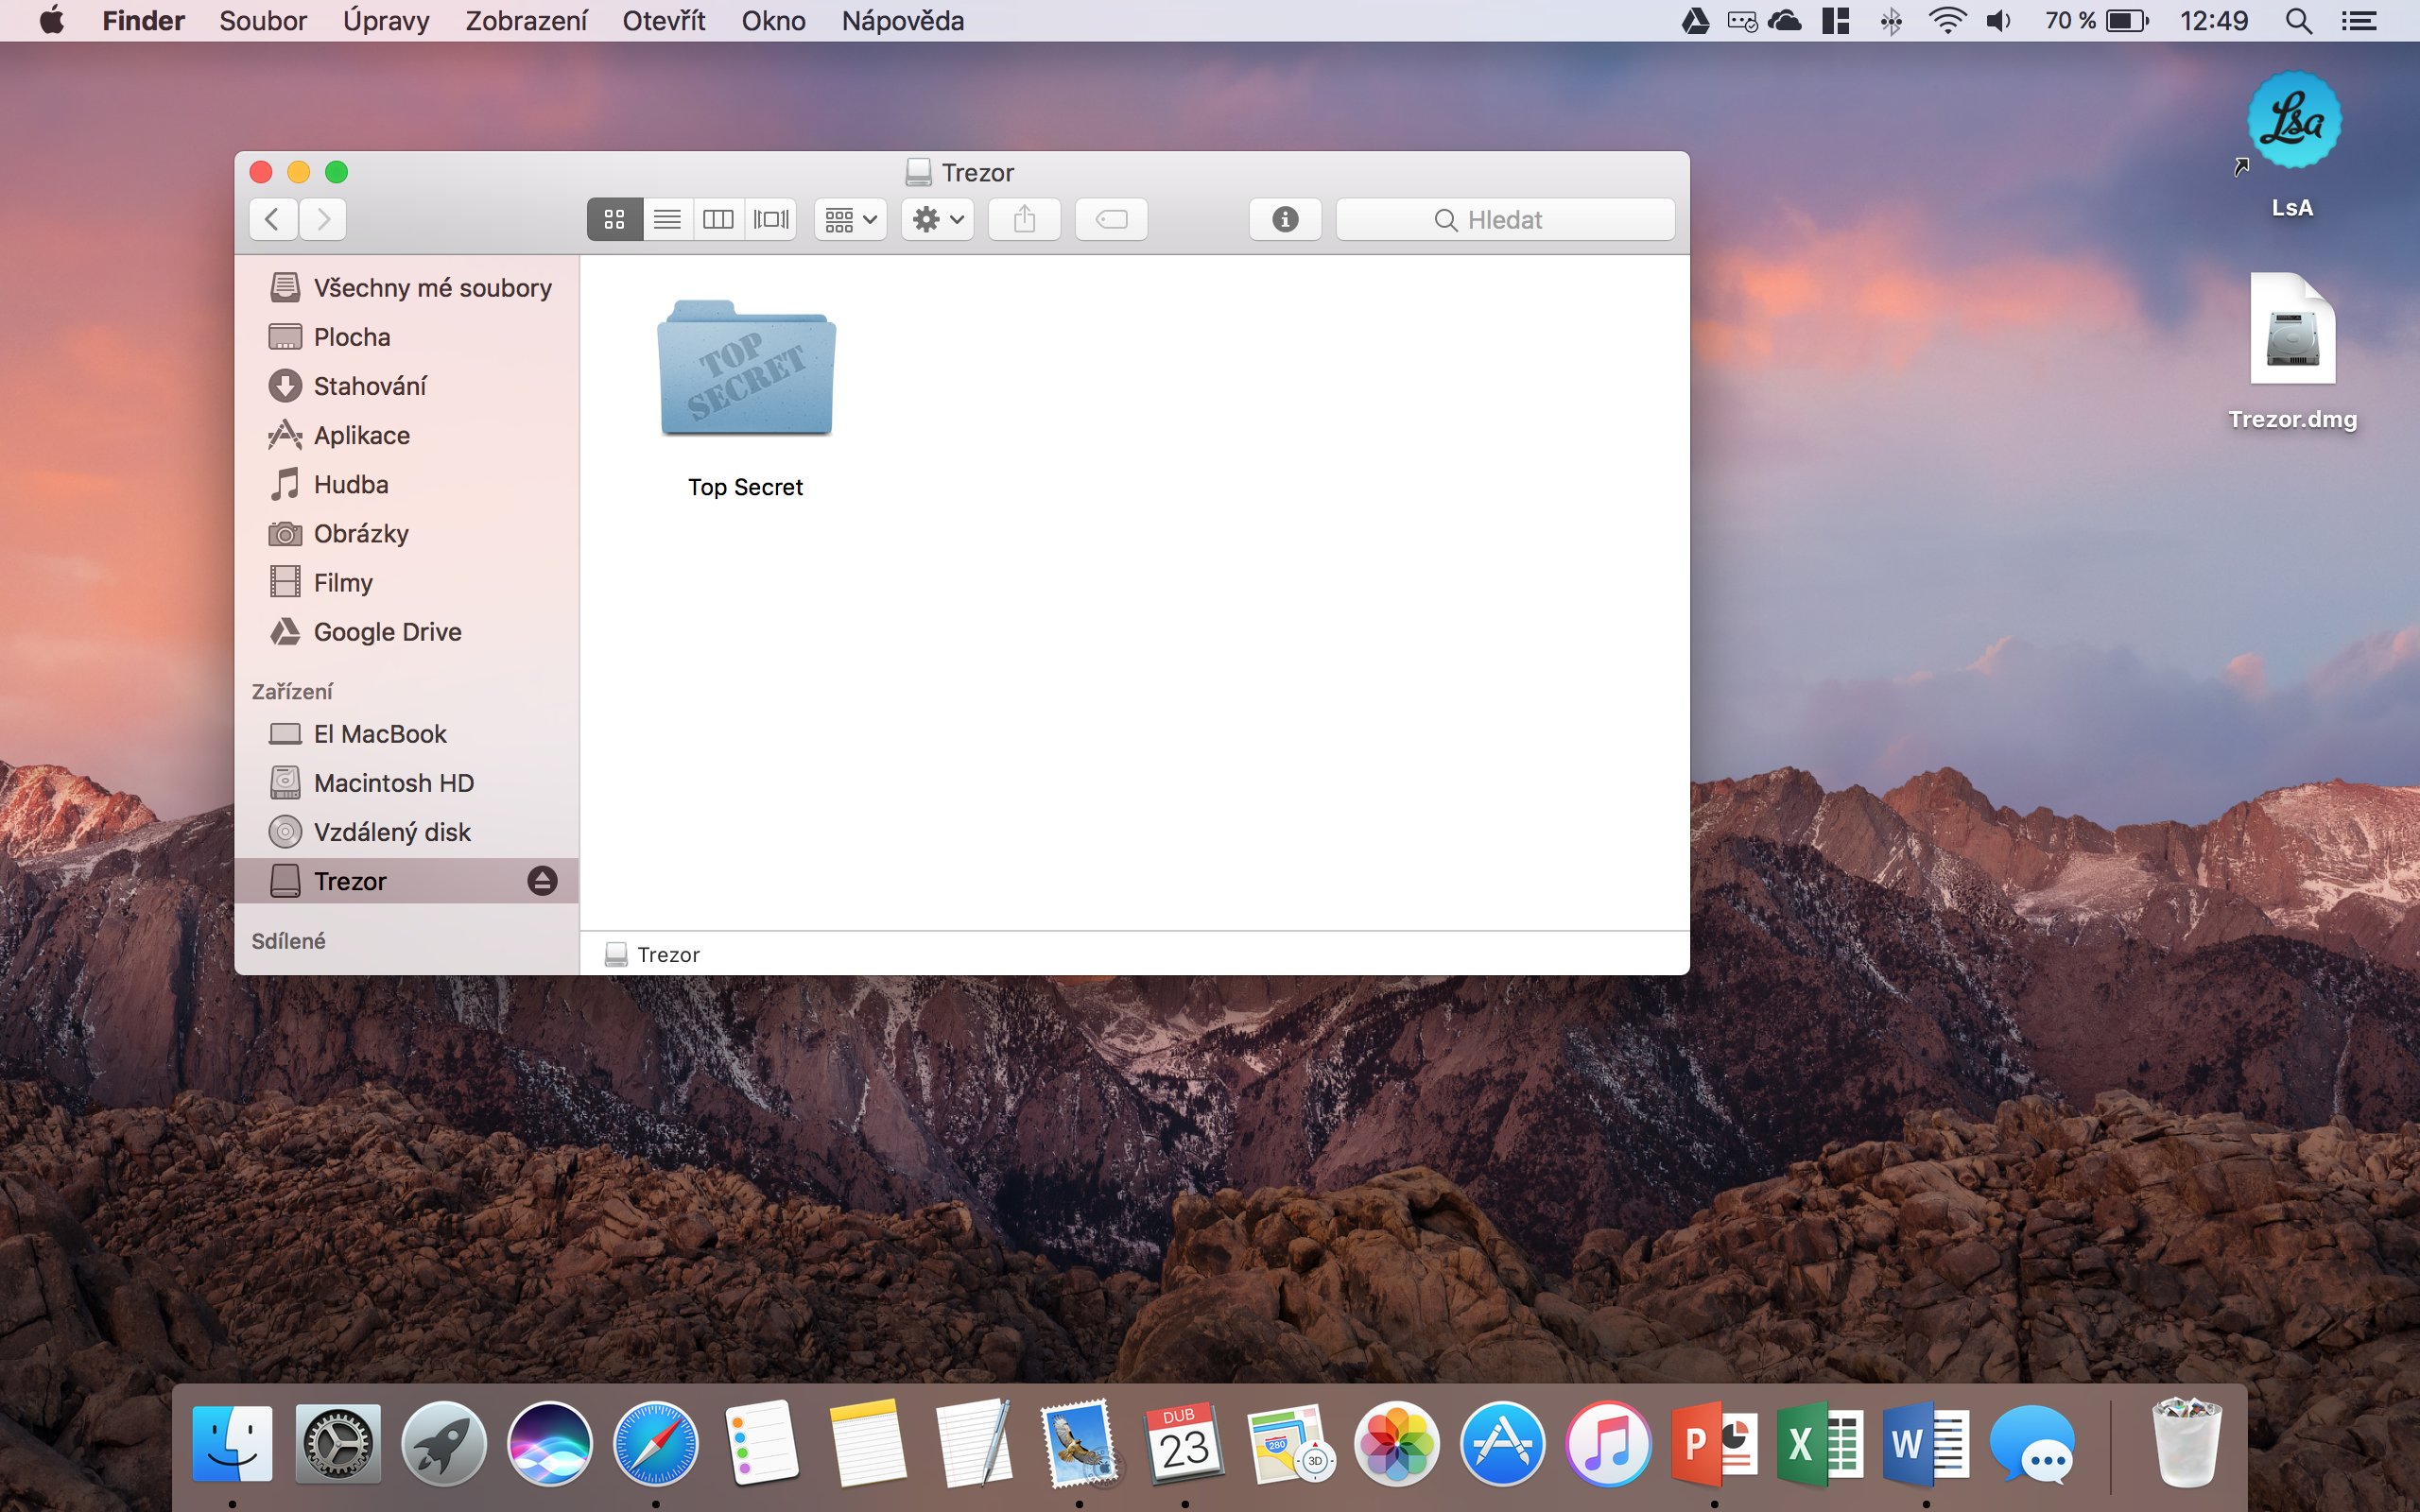Open the gear Action dropdown menu
This screenshot has height=1512, width=2420.
click(x=937, y=219)
